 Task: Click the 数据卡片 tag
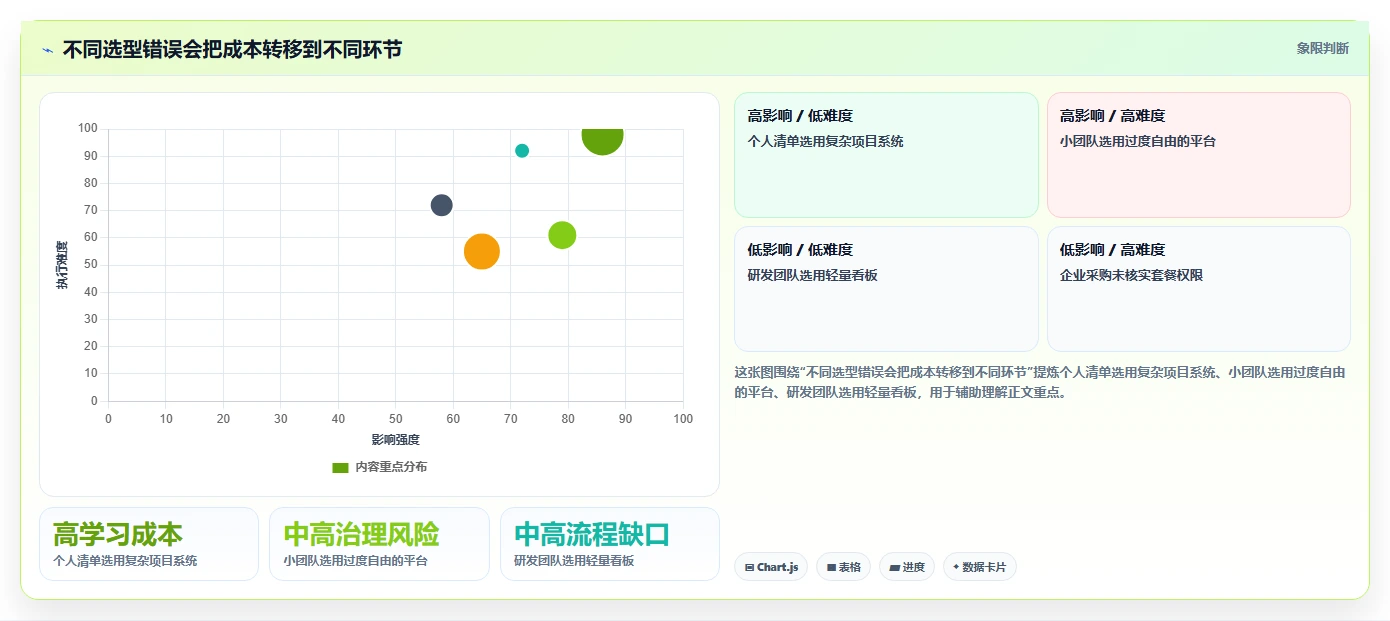click(x=980, y=567)
